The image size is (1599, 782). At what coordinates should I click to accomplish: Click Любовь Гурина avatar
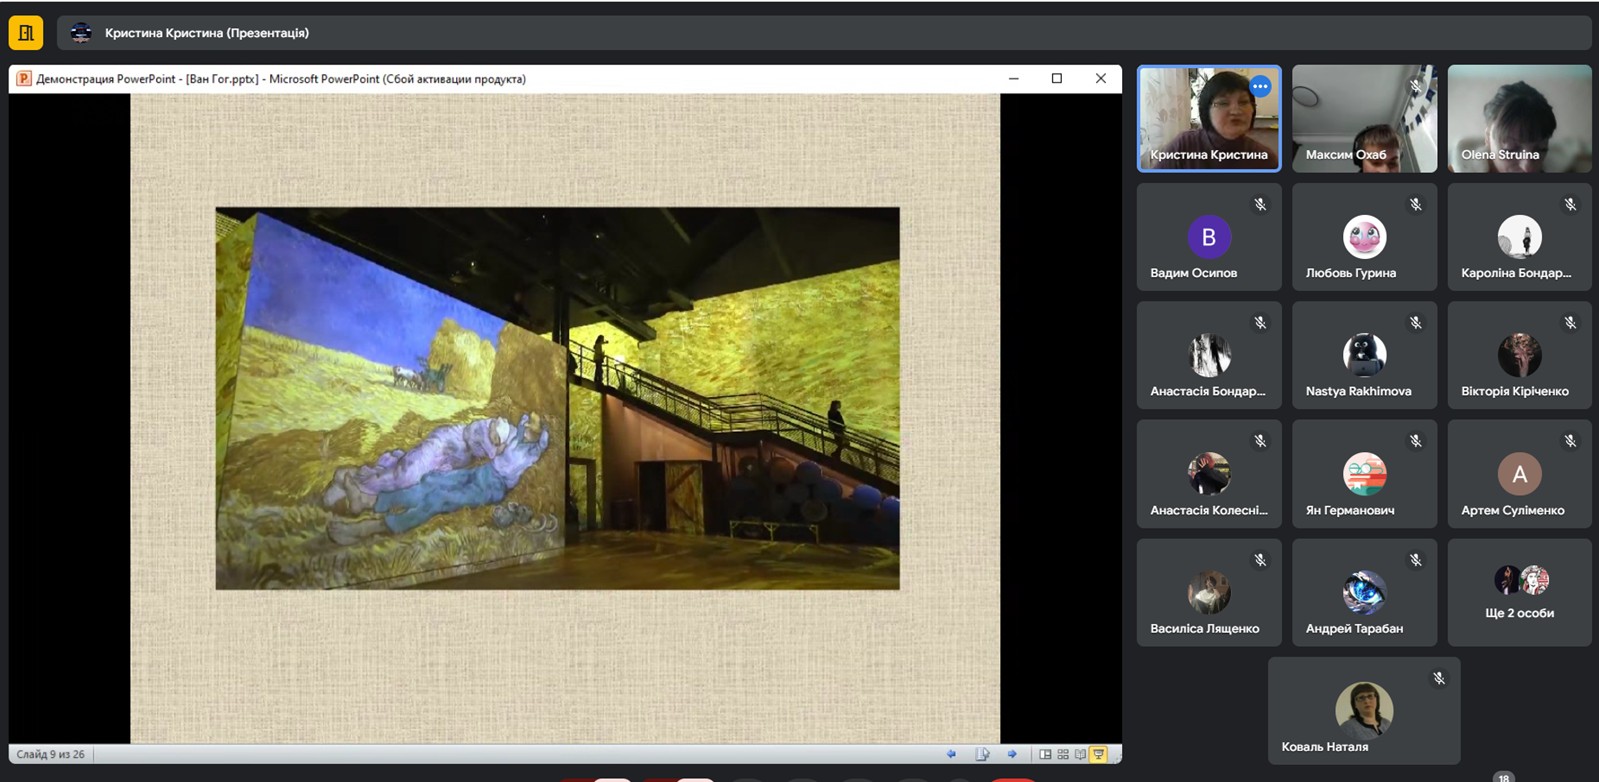[x=1364, y=237]
